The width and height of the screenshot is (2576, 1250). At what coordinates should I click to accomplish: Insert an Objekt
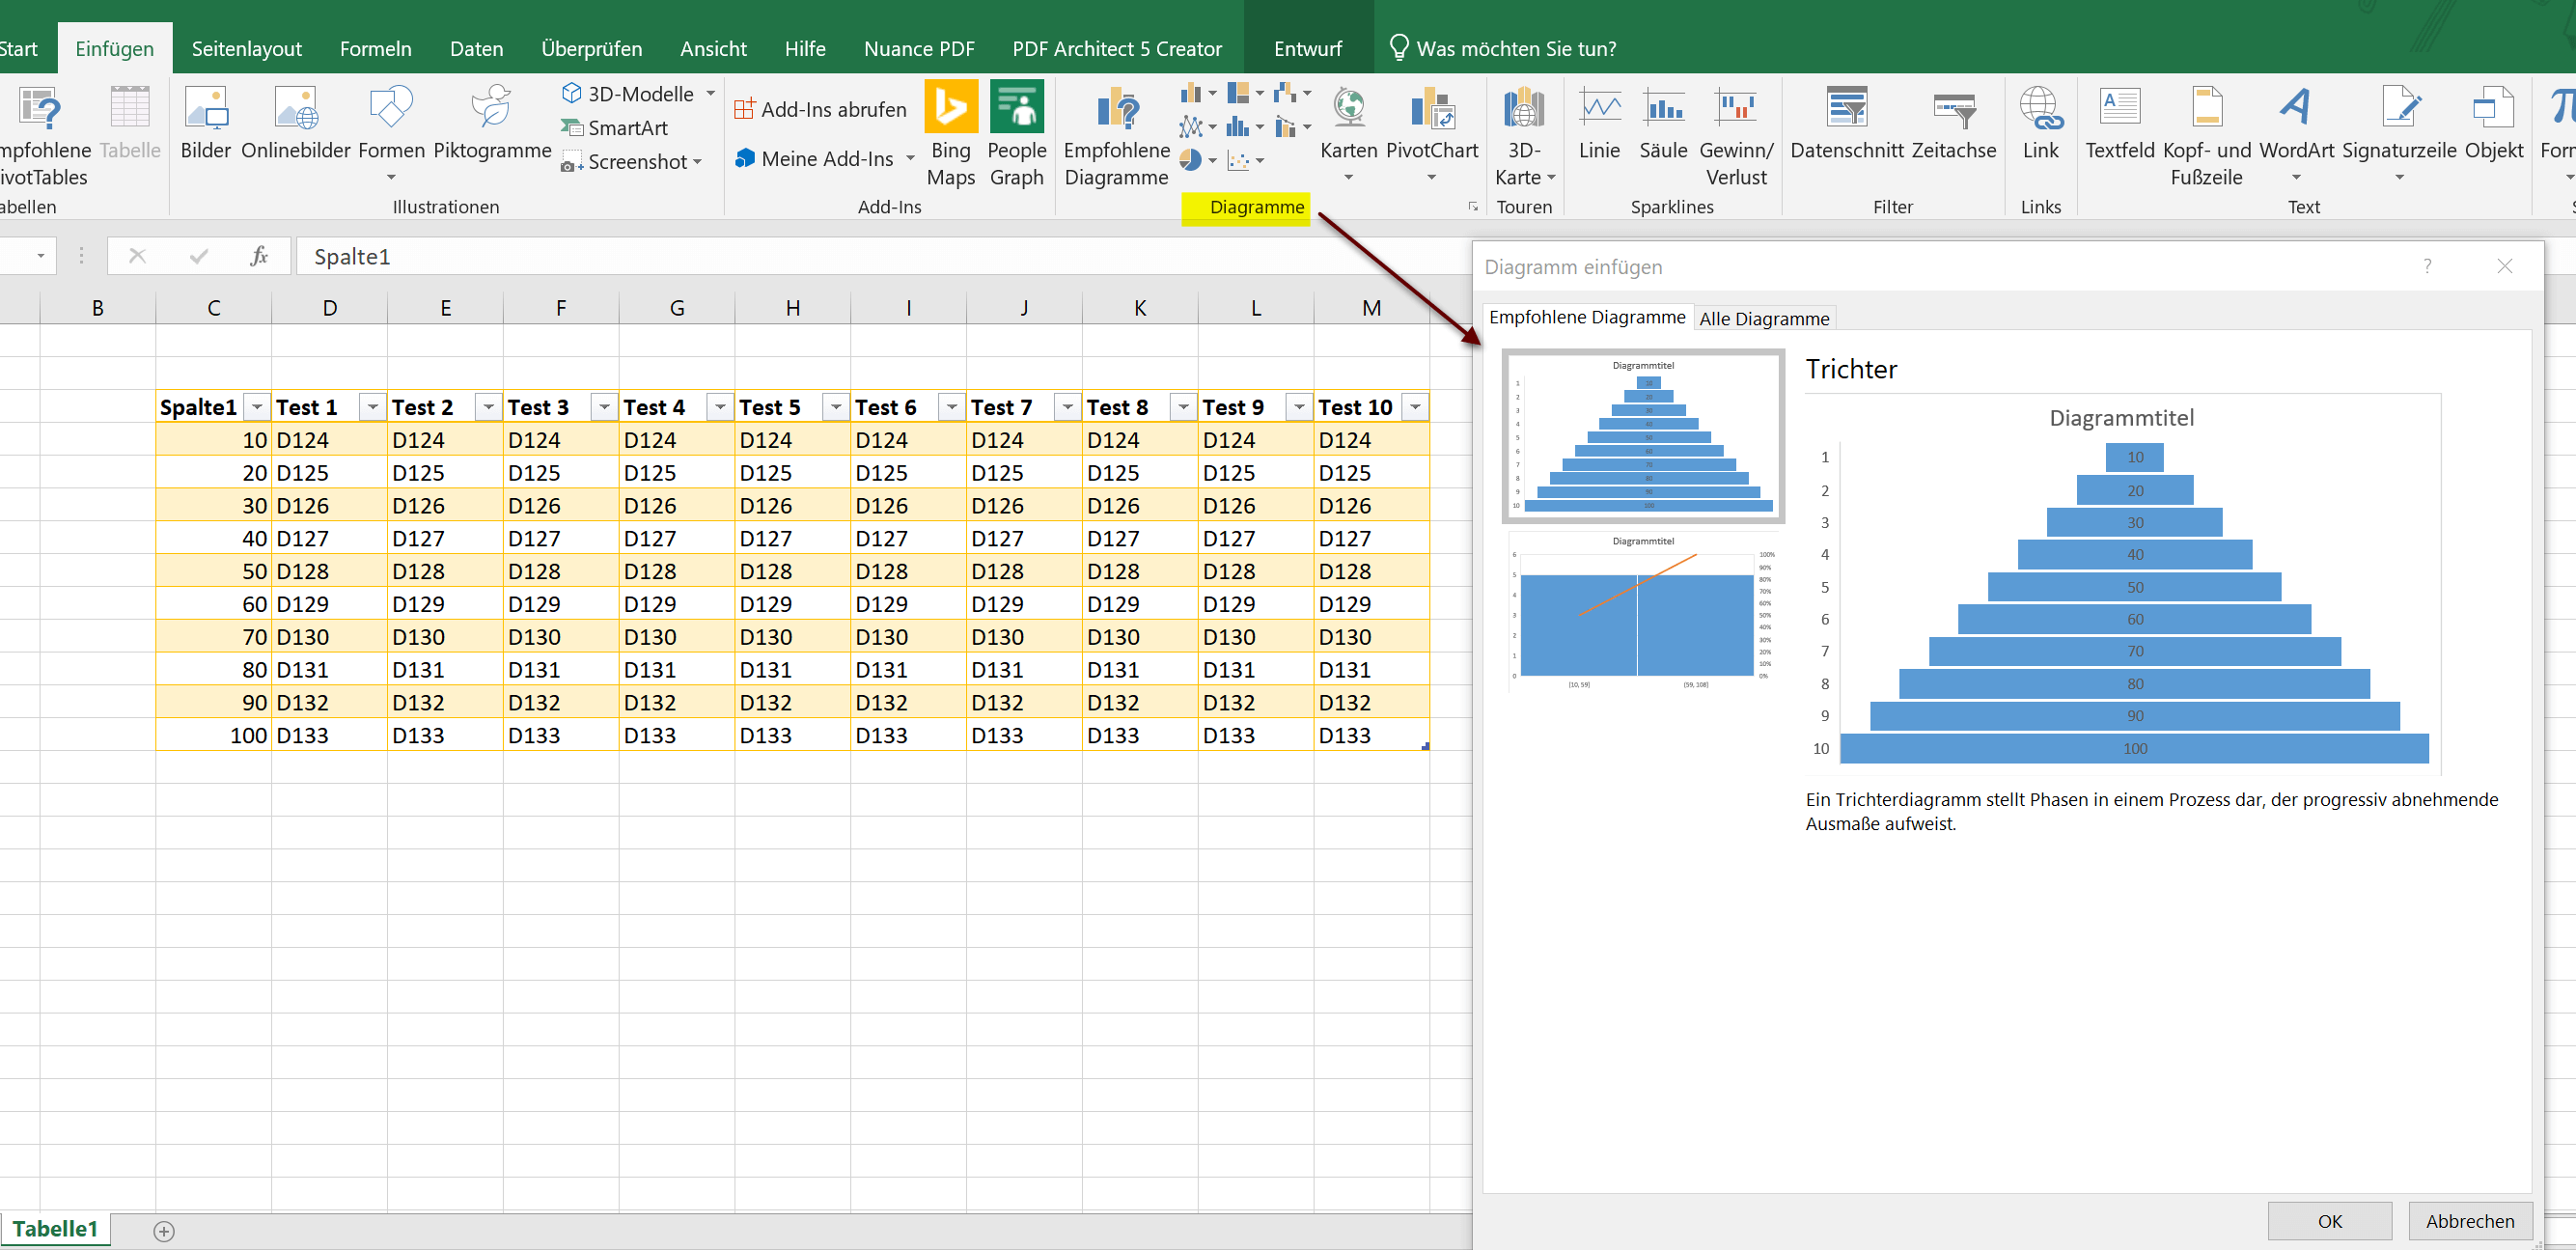tap(2493, 124)
